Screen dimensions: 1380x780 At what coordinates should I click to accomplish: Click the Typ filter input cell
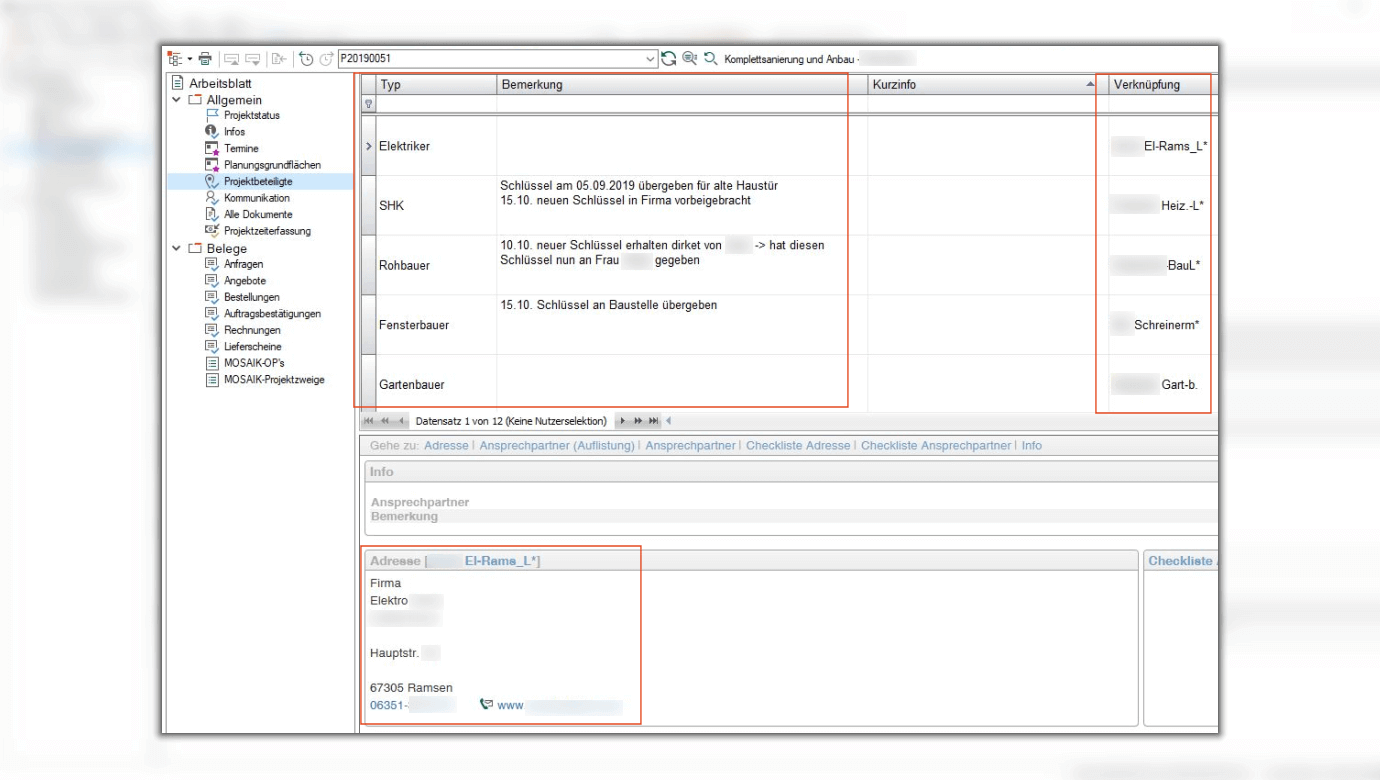(436, 104)
